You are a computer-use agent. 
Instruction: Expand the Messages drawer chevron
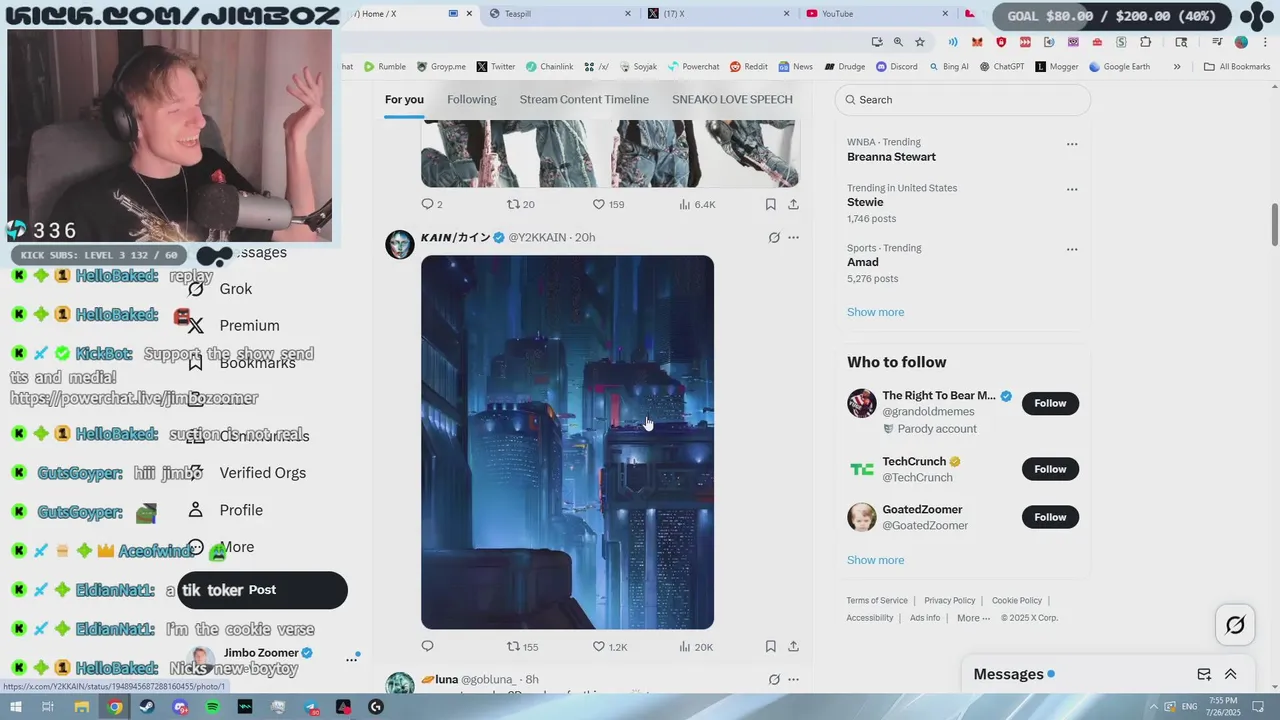coord(1231,675)
